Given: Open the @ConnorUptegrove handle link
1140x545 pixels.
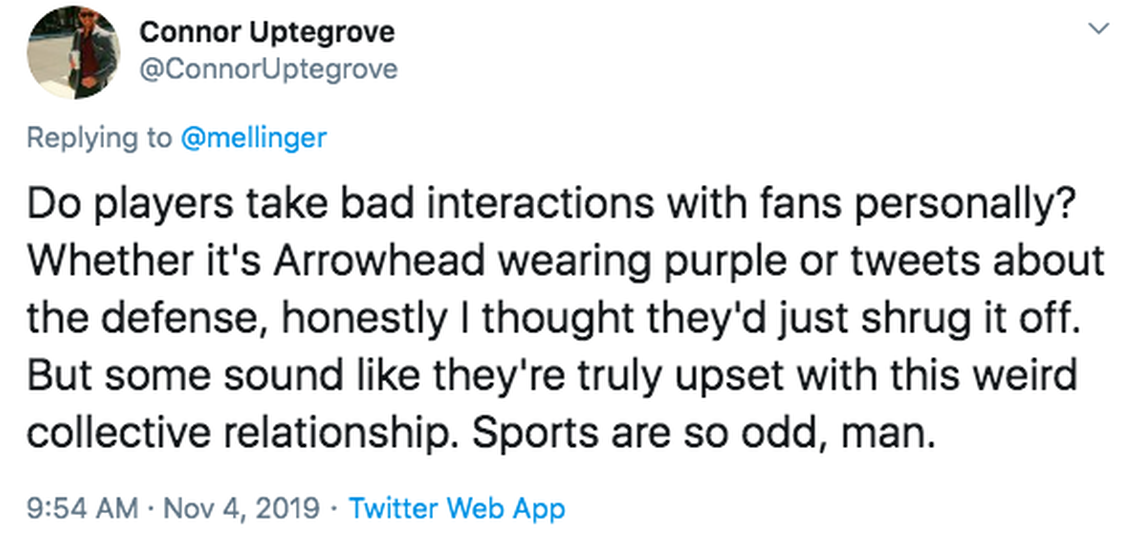Looking at the screenshot, I should point(268,68).
